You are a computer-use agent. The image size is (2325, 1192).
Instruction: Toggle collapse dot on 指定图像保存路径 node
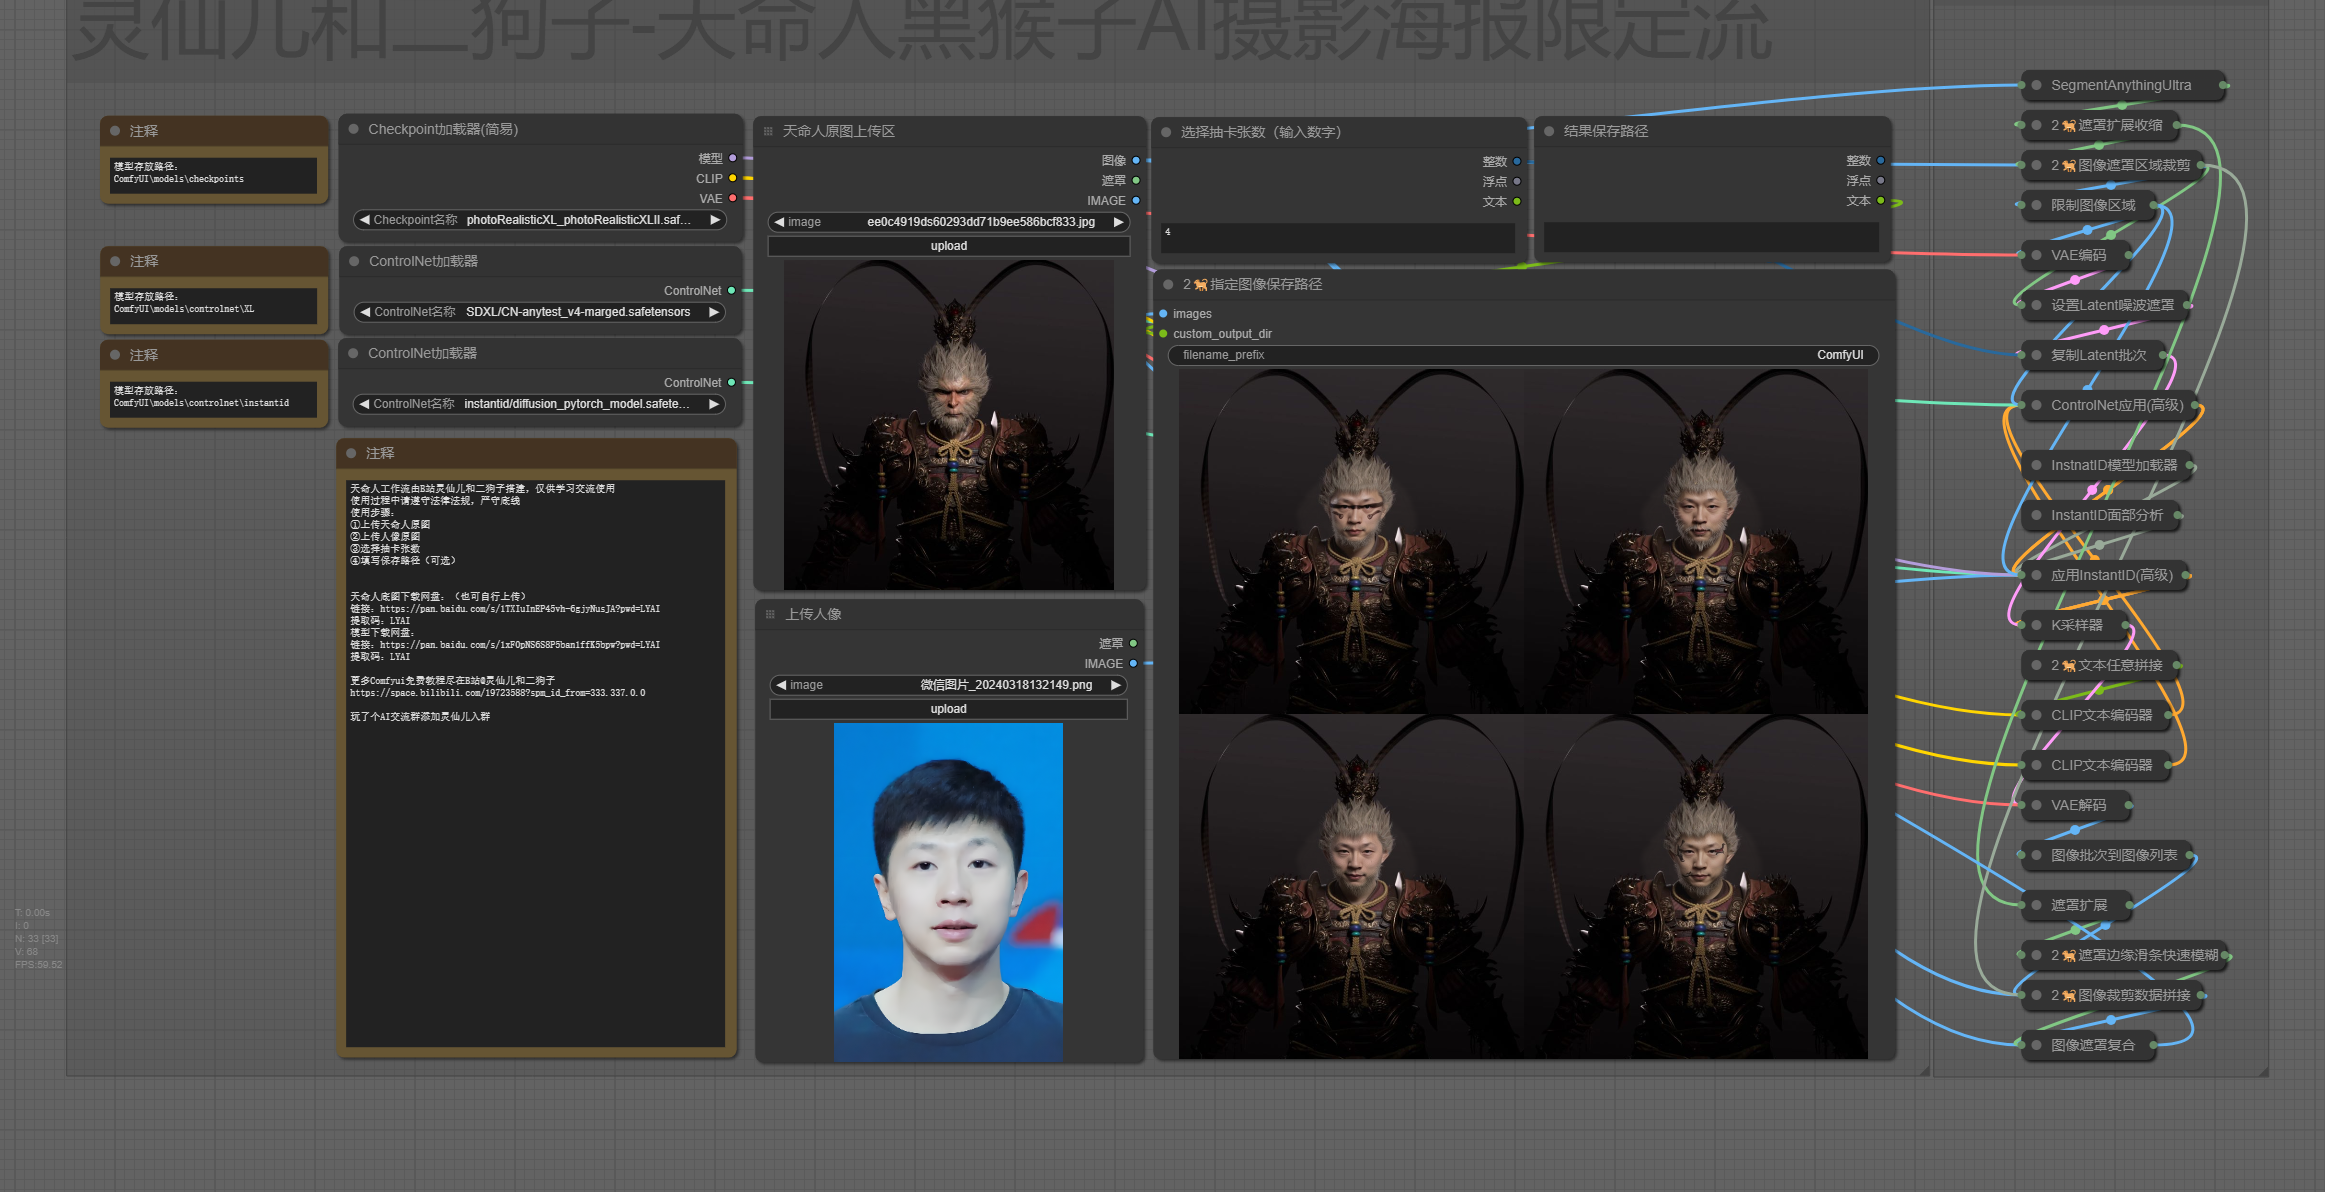pos(1168,284)
